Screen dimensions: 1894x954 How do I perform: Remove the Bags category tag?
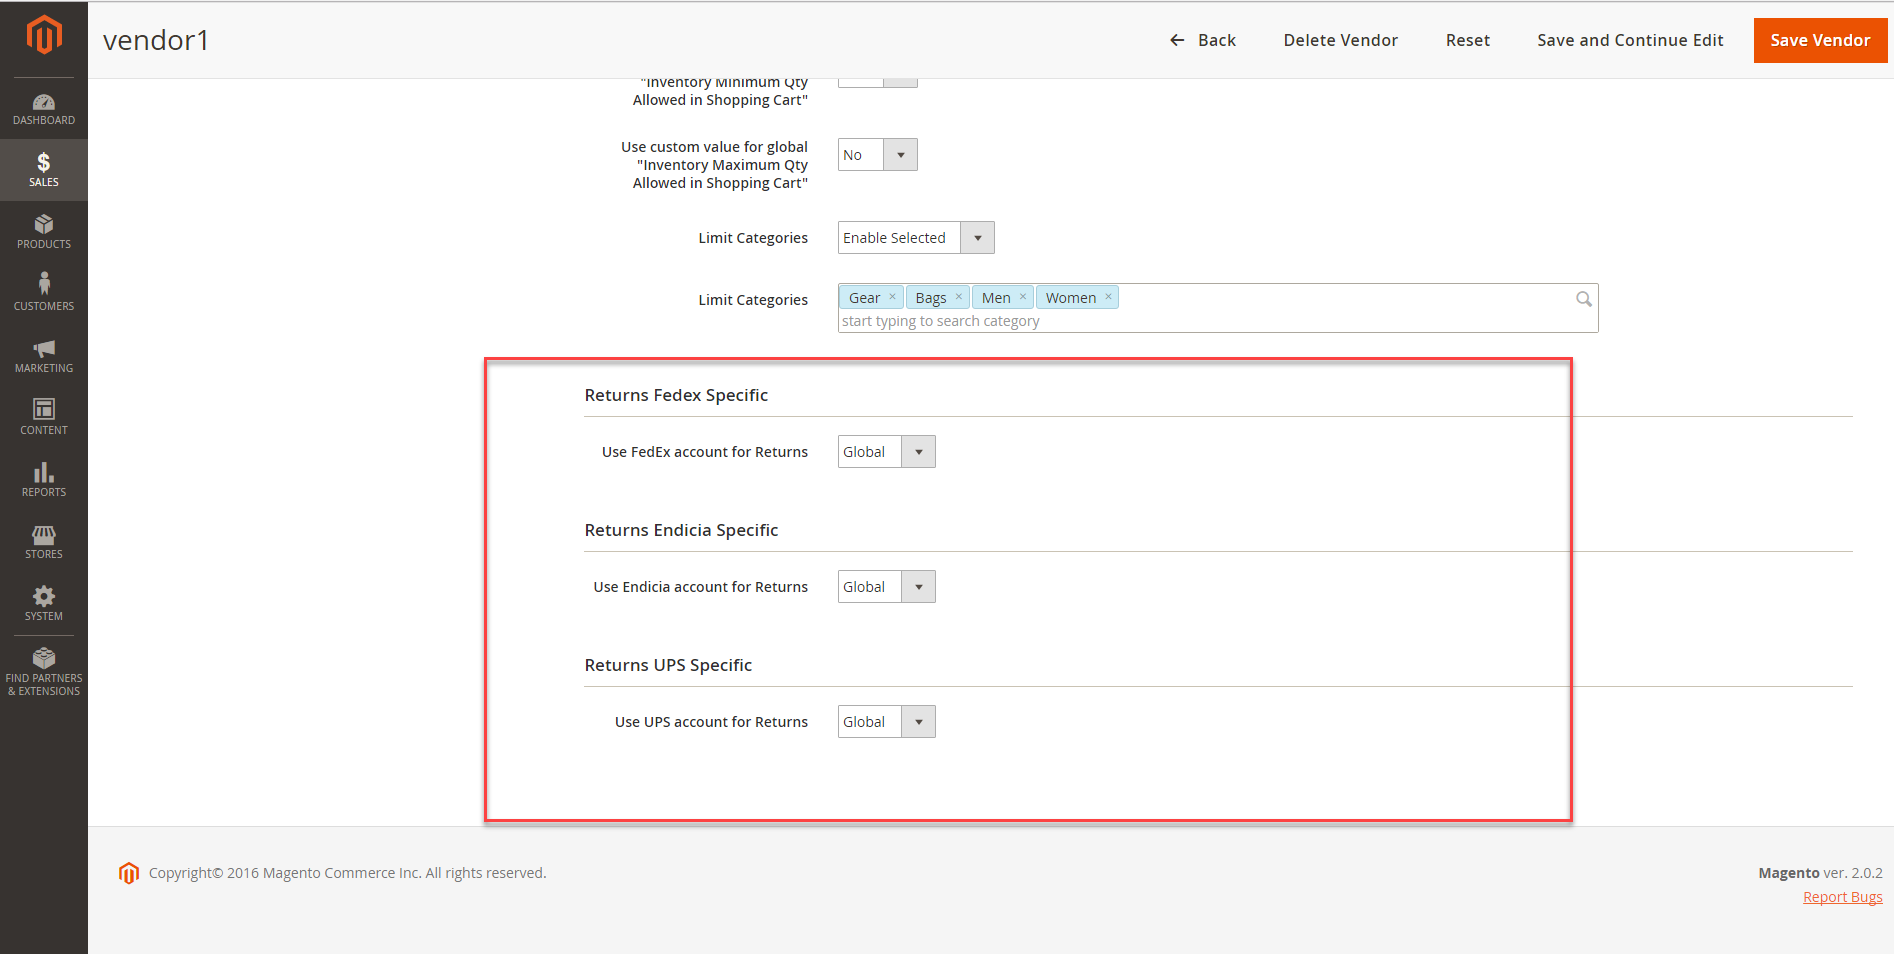click(x=959, y=297)
